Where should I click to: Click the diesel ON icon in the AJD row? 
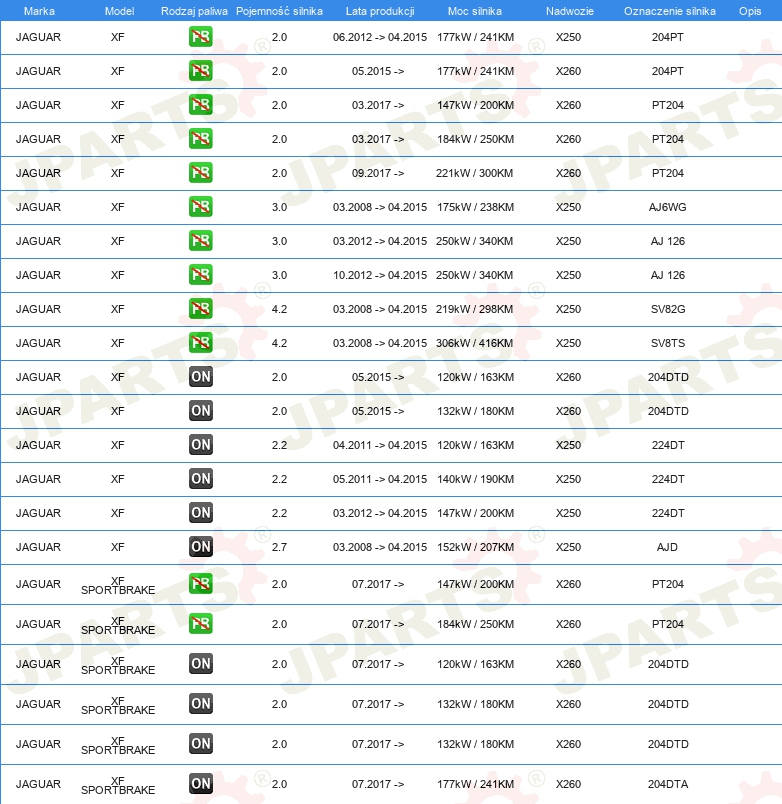tap(200, 547)
